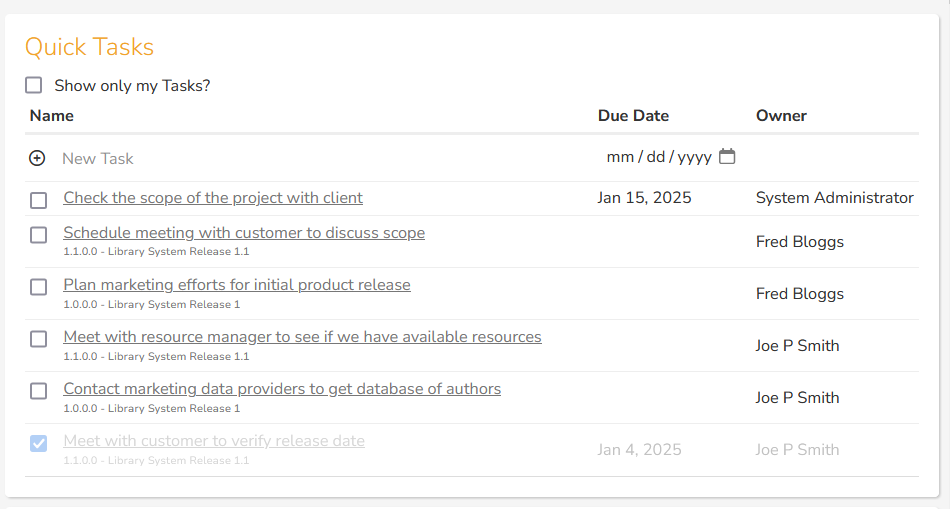The height and width of the screenshot is (509, 950).
Task: Tick the 'Plan marketing efforts' task checkbox
Action: (x=38, y=287)
